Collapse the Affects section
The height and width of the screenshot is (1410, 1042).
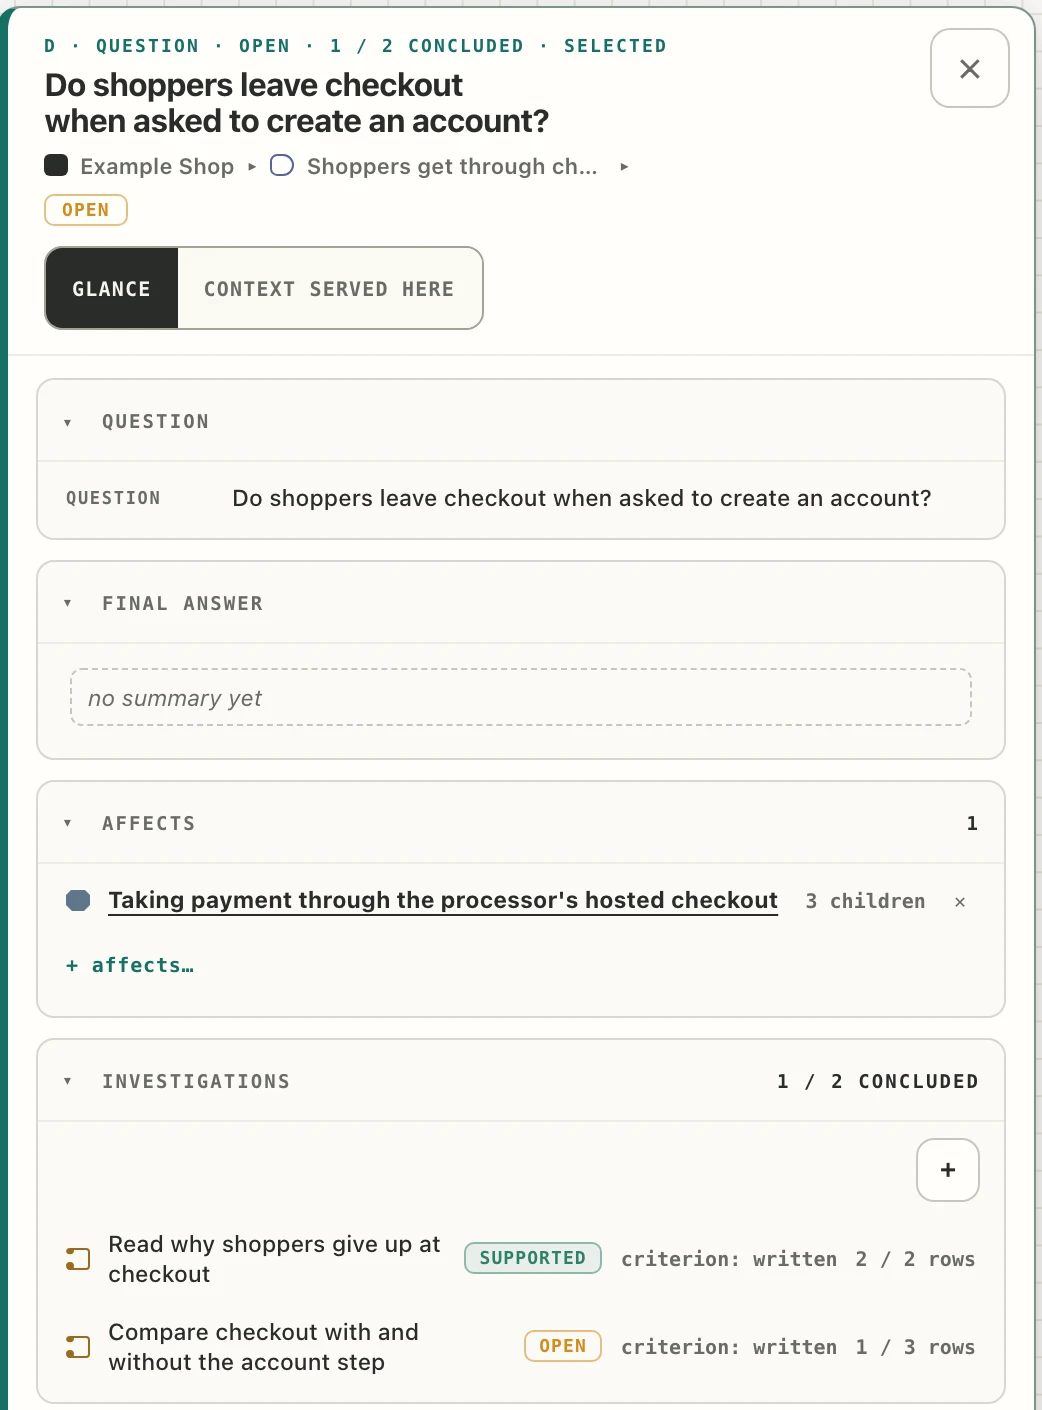68,823
